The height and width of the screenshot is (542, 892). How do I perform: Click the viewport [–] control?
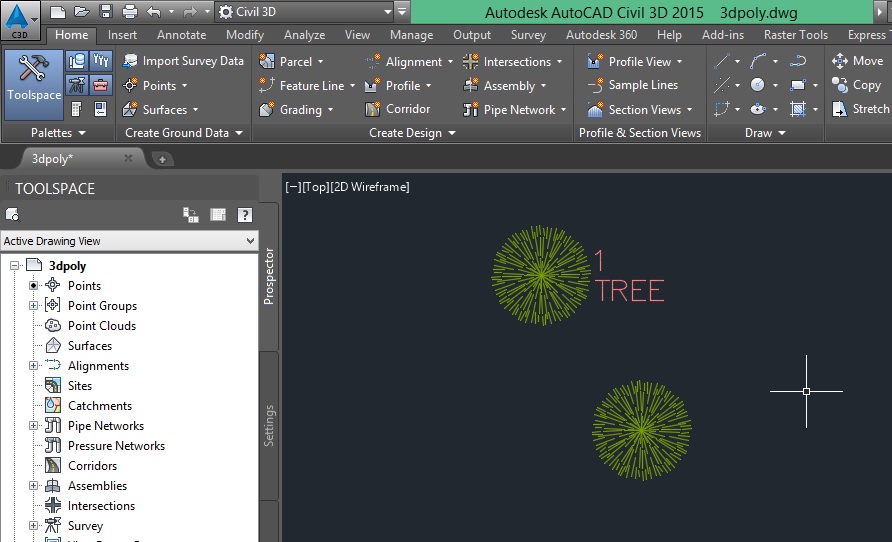[x=292, y=187]
